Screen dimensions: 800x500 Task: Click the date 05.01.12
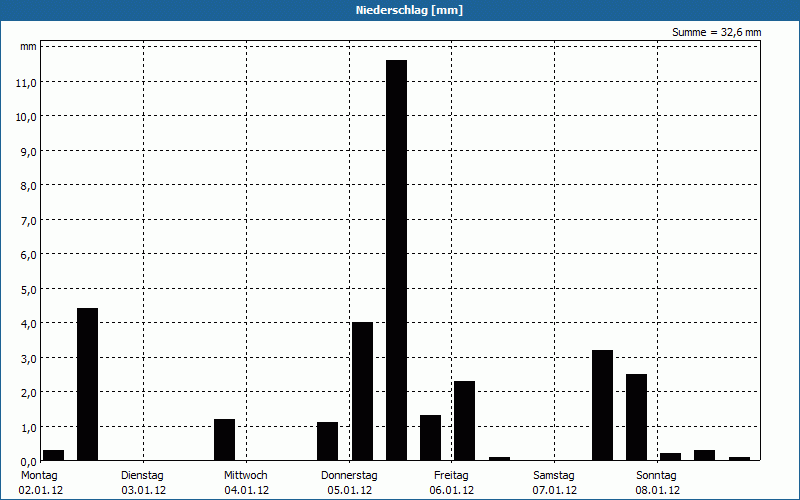pos(349,491)
